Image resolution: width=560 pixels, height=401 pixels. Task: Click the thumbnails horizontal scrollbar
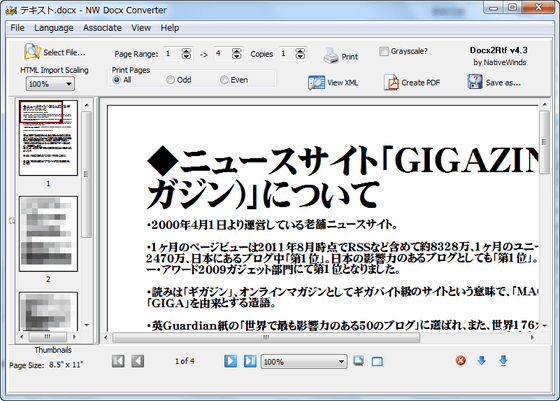tap(48, 337)
